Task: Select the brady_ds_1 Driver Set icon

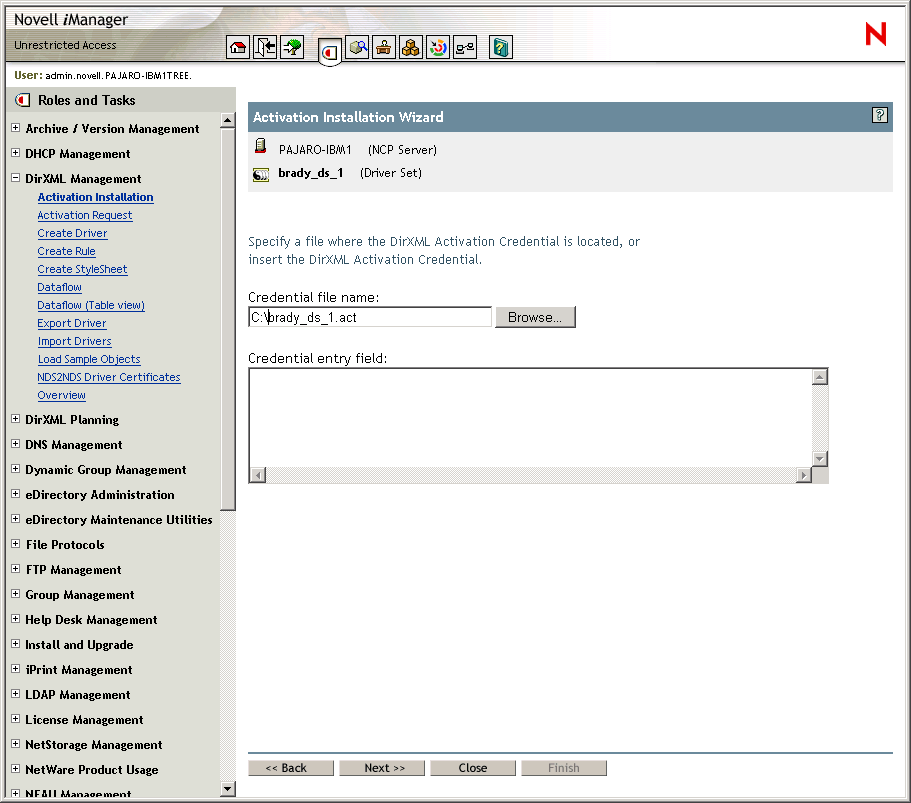Action: click(x=260, y=173)
